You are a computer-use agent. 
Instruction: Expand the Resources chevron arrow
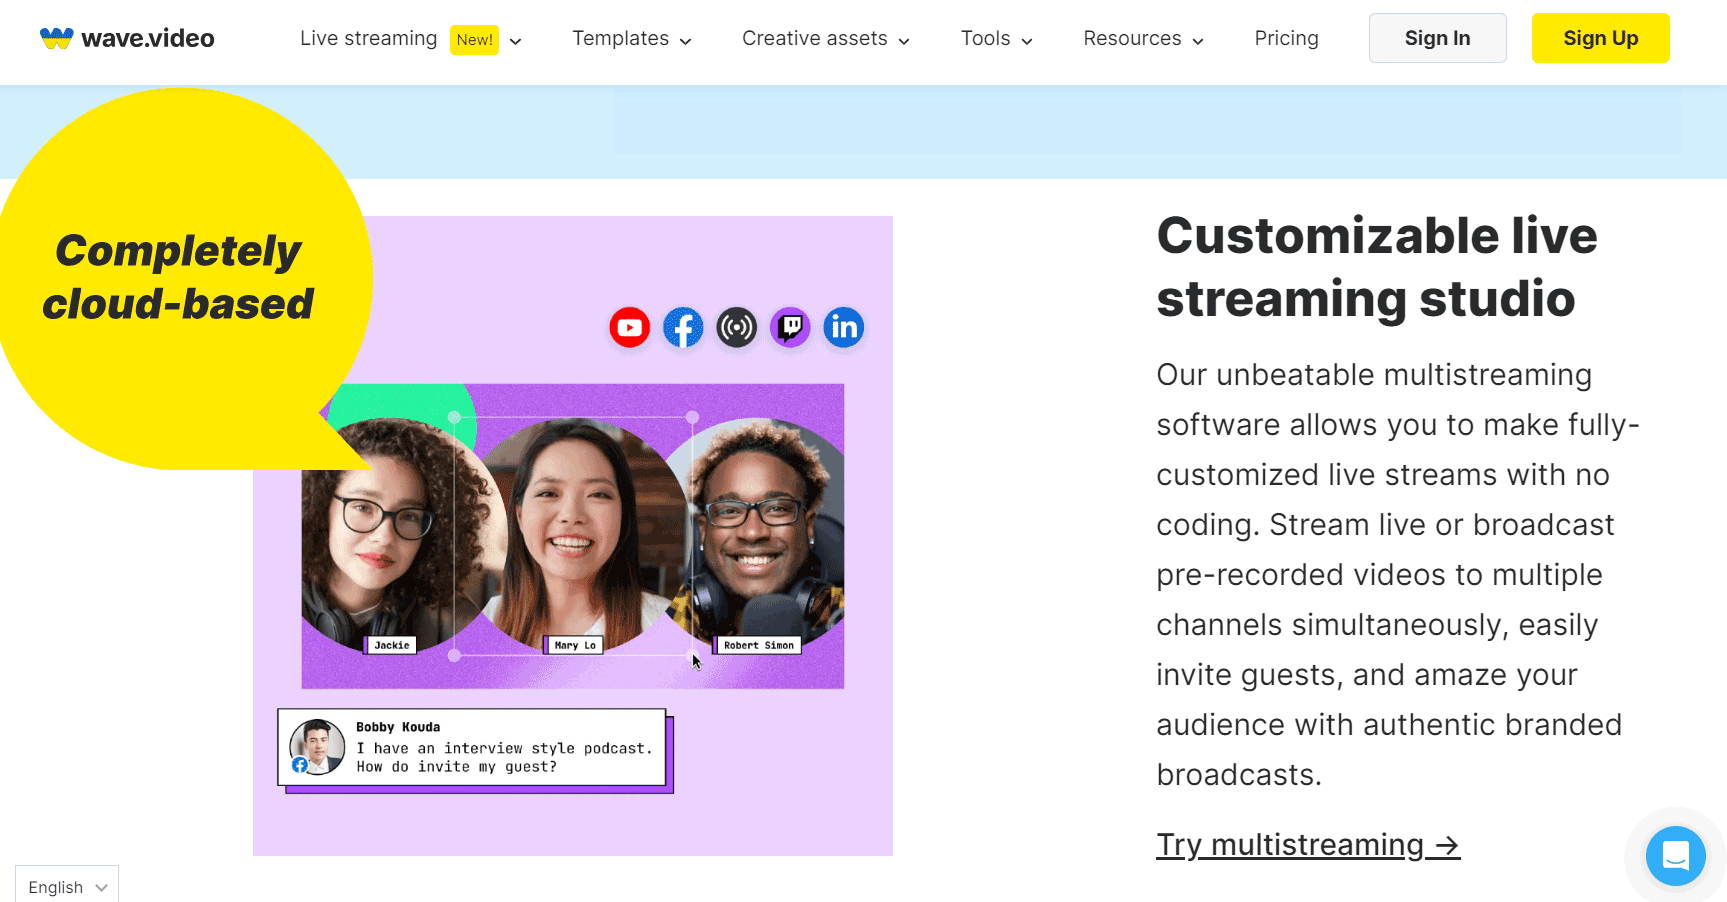point(1198,41)
